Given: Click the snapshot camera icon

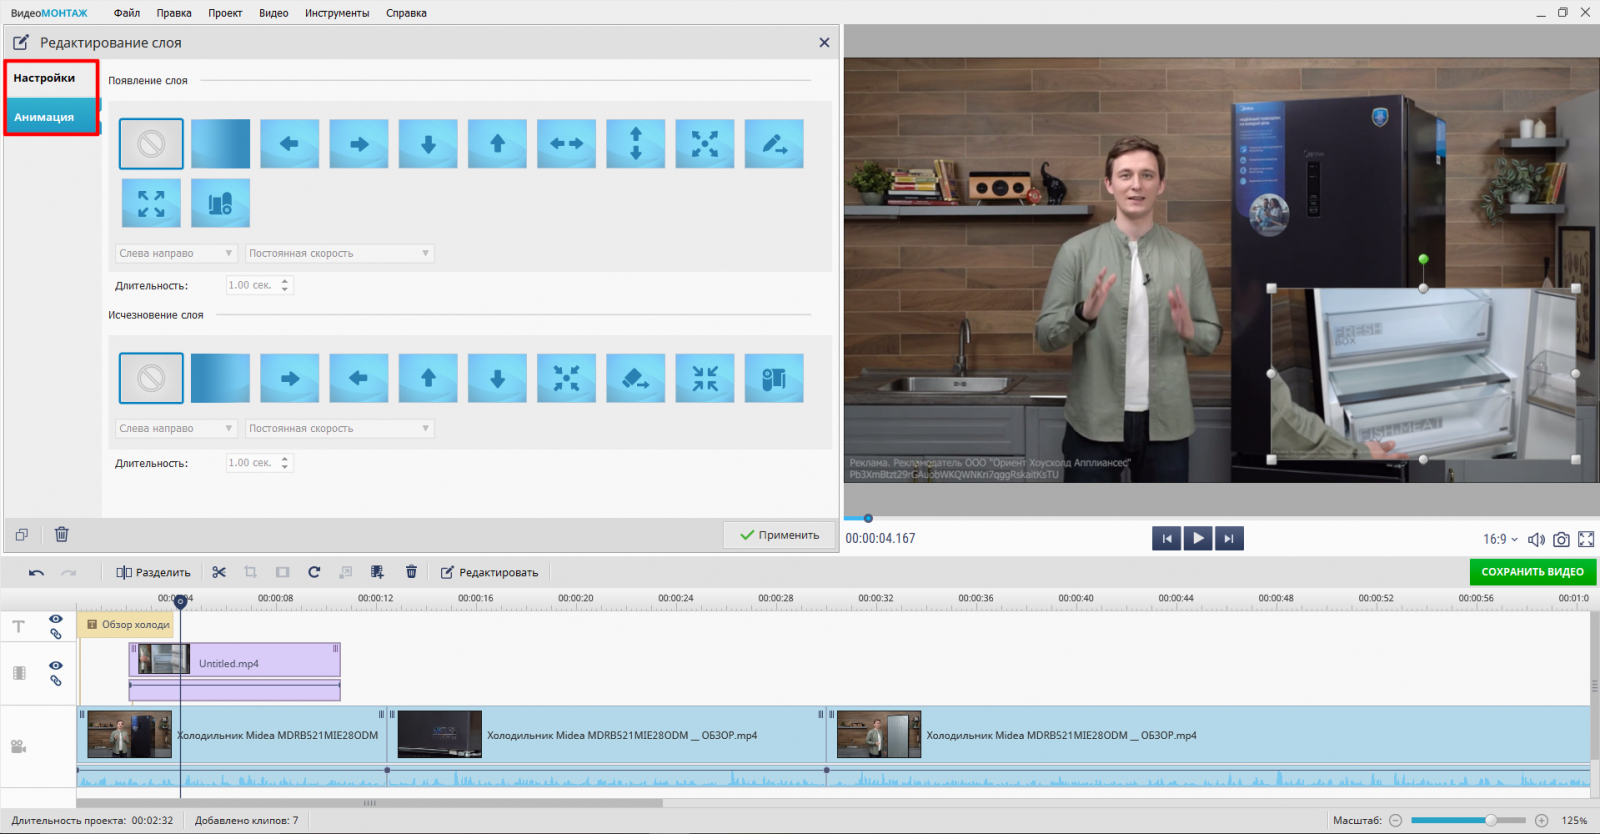Looking at the screenshot, I should 1561,539.
